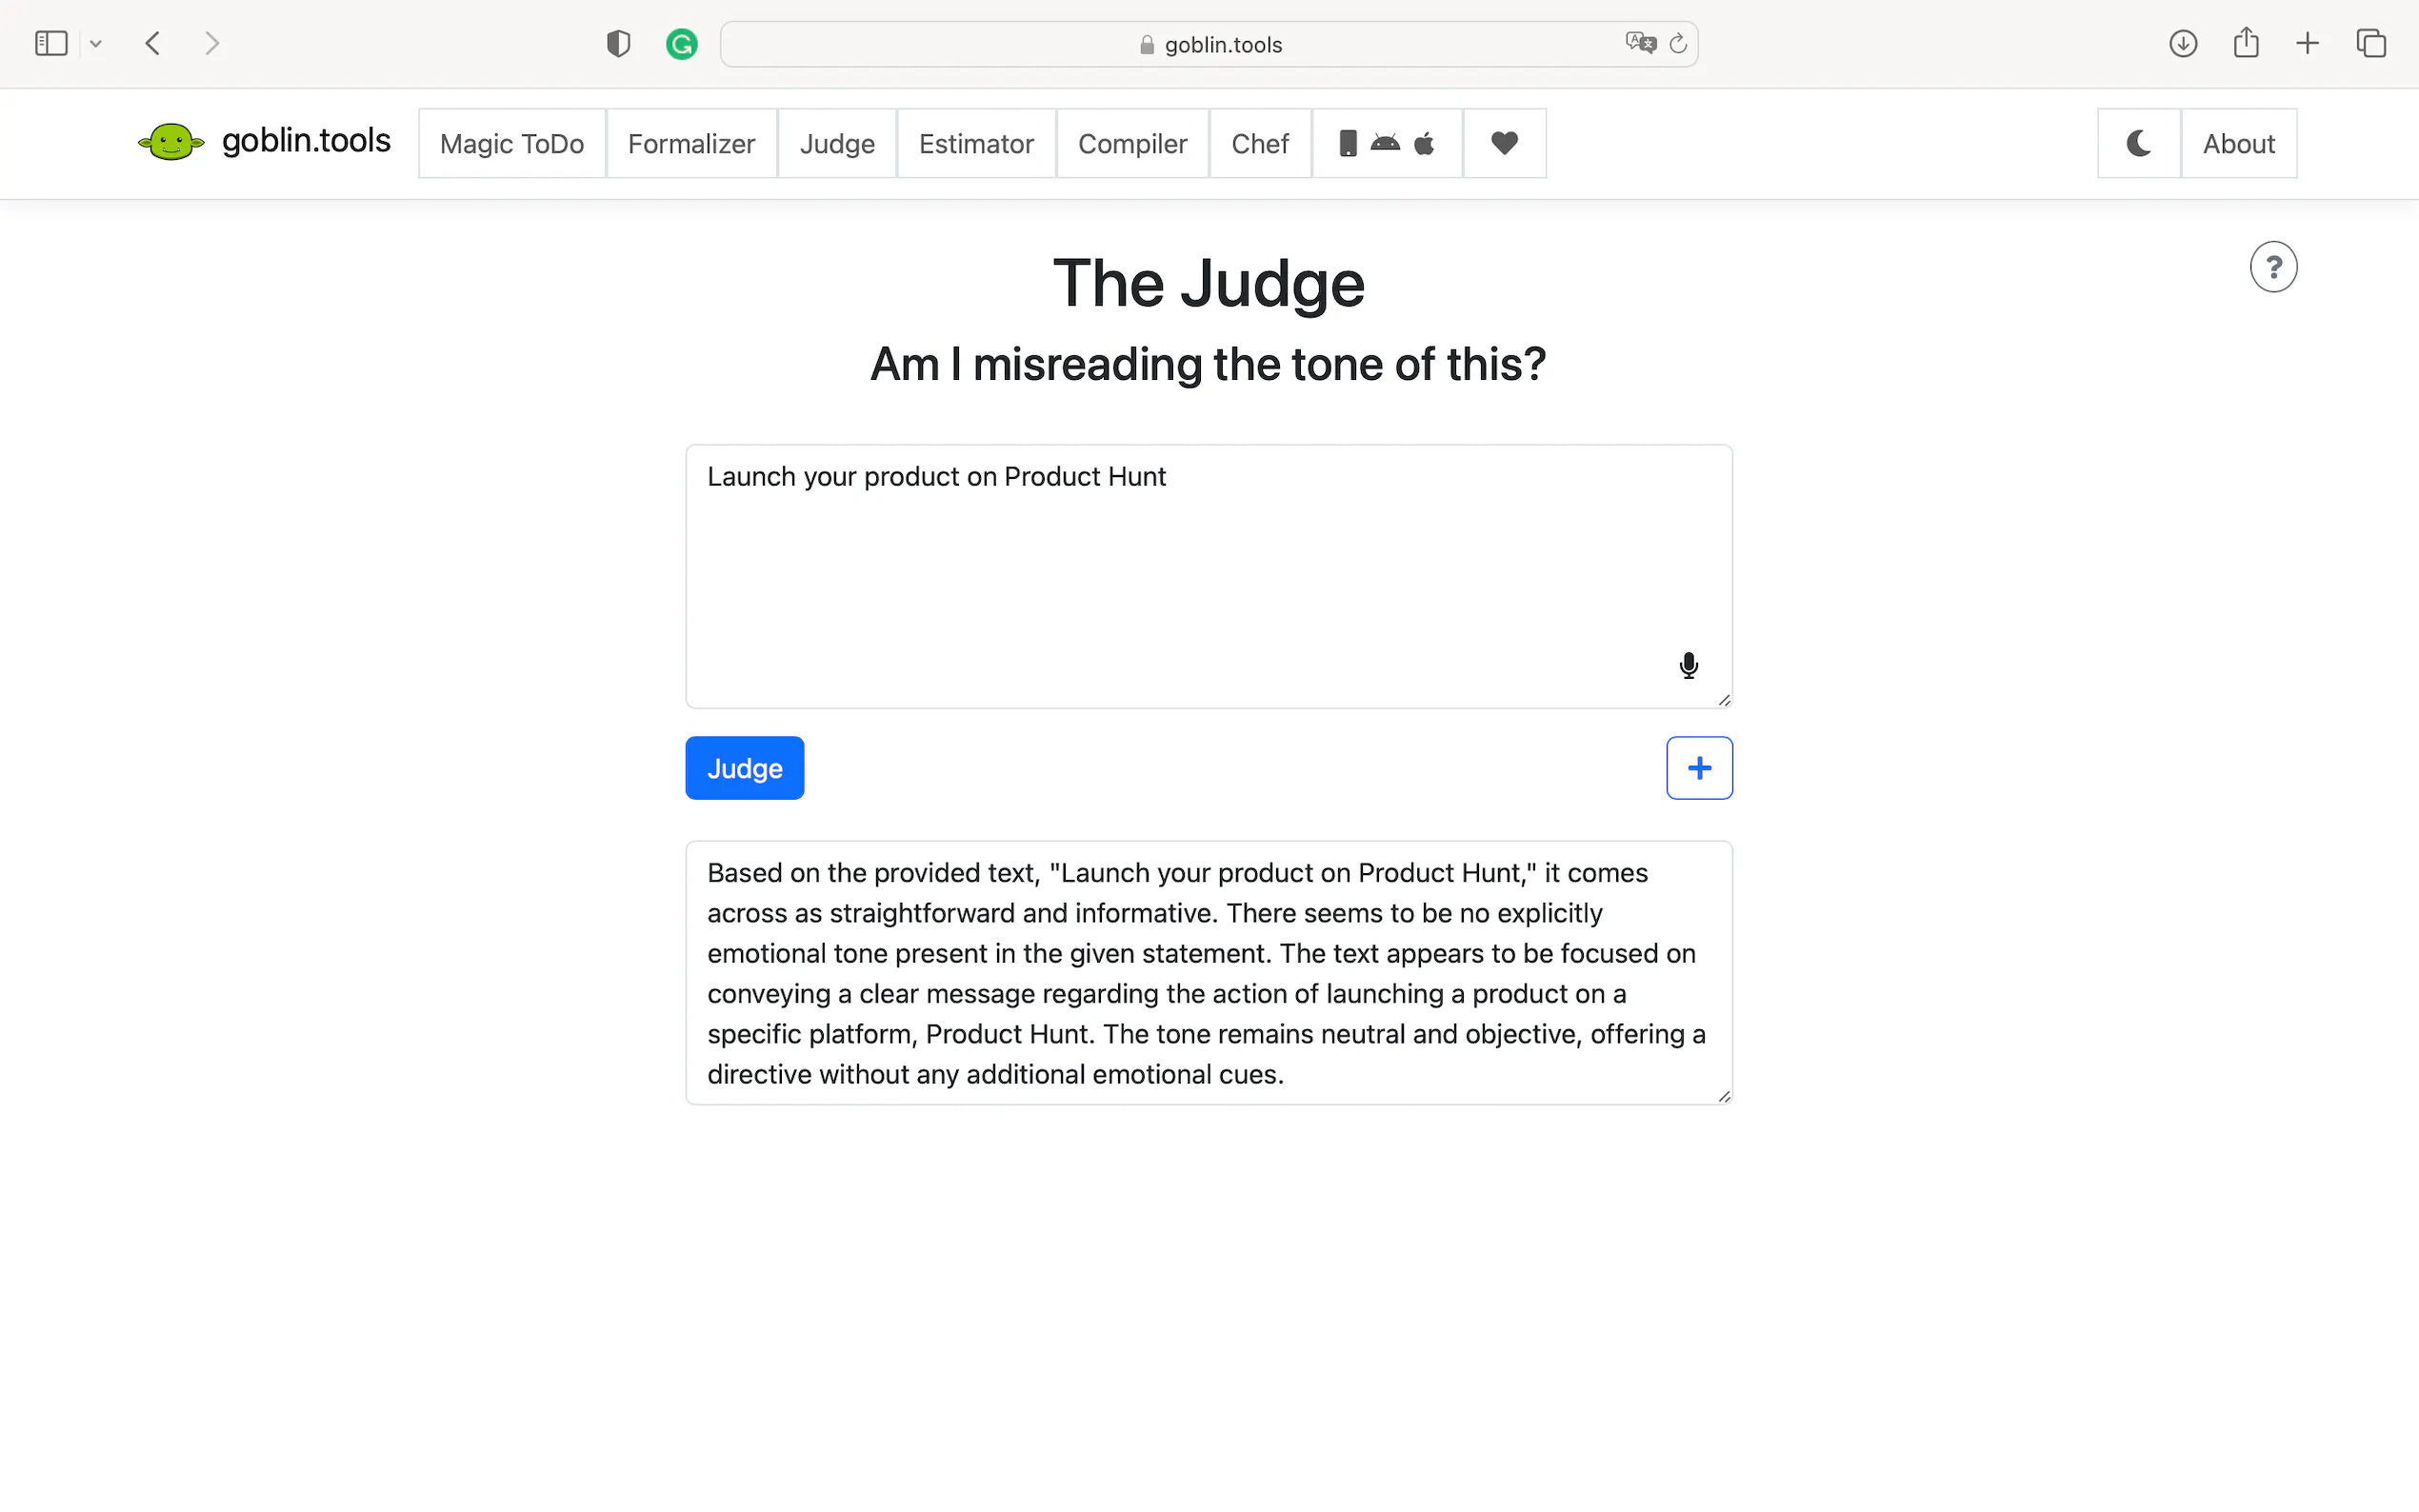Click the privacy shield icon

click(x=618, y=44)
